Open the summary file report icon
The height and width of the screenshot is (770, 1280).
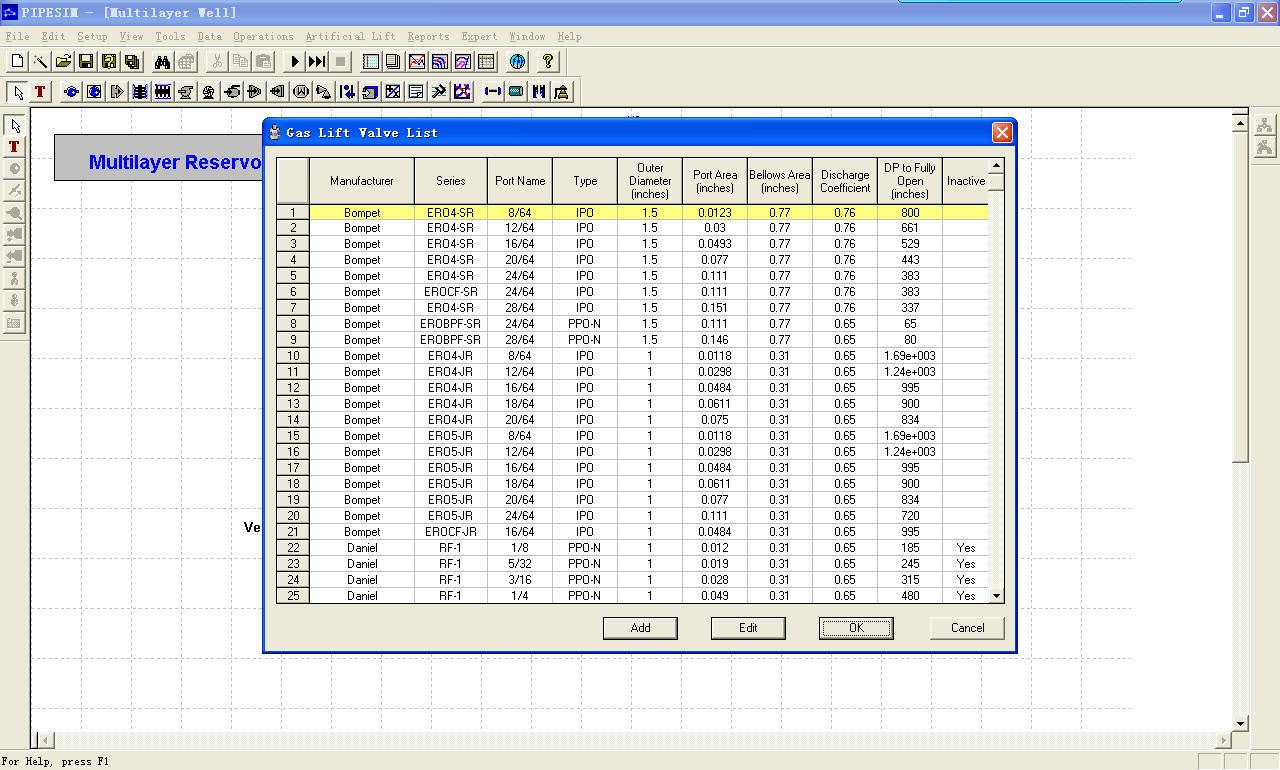pos(371,62)
